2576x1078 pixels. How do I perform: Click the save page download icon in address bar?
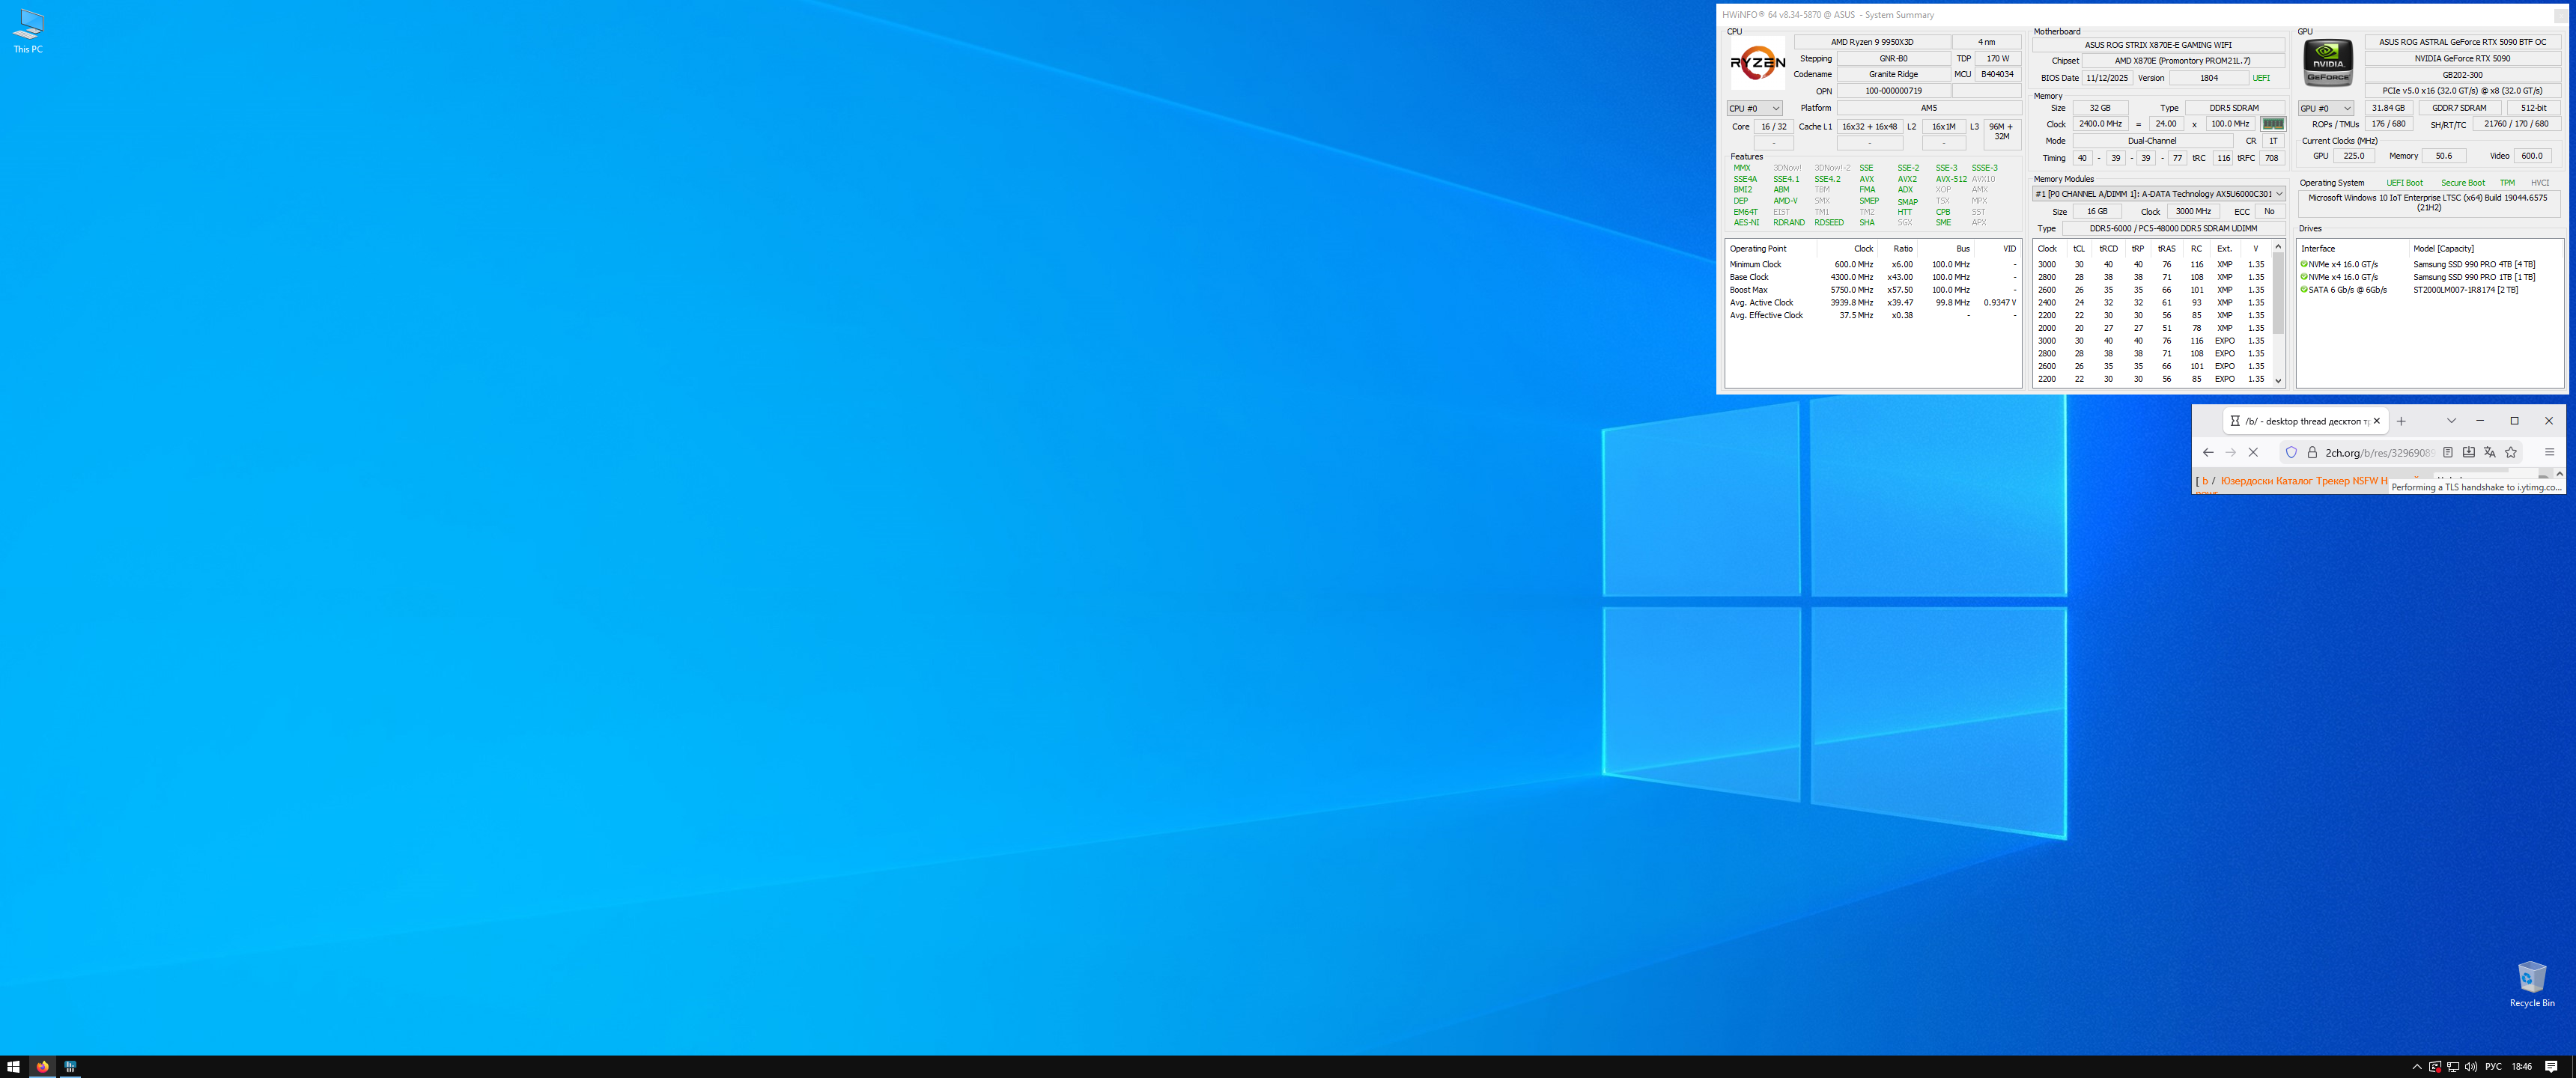[x=2468, y=452]
